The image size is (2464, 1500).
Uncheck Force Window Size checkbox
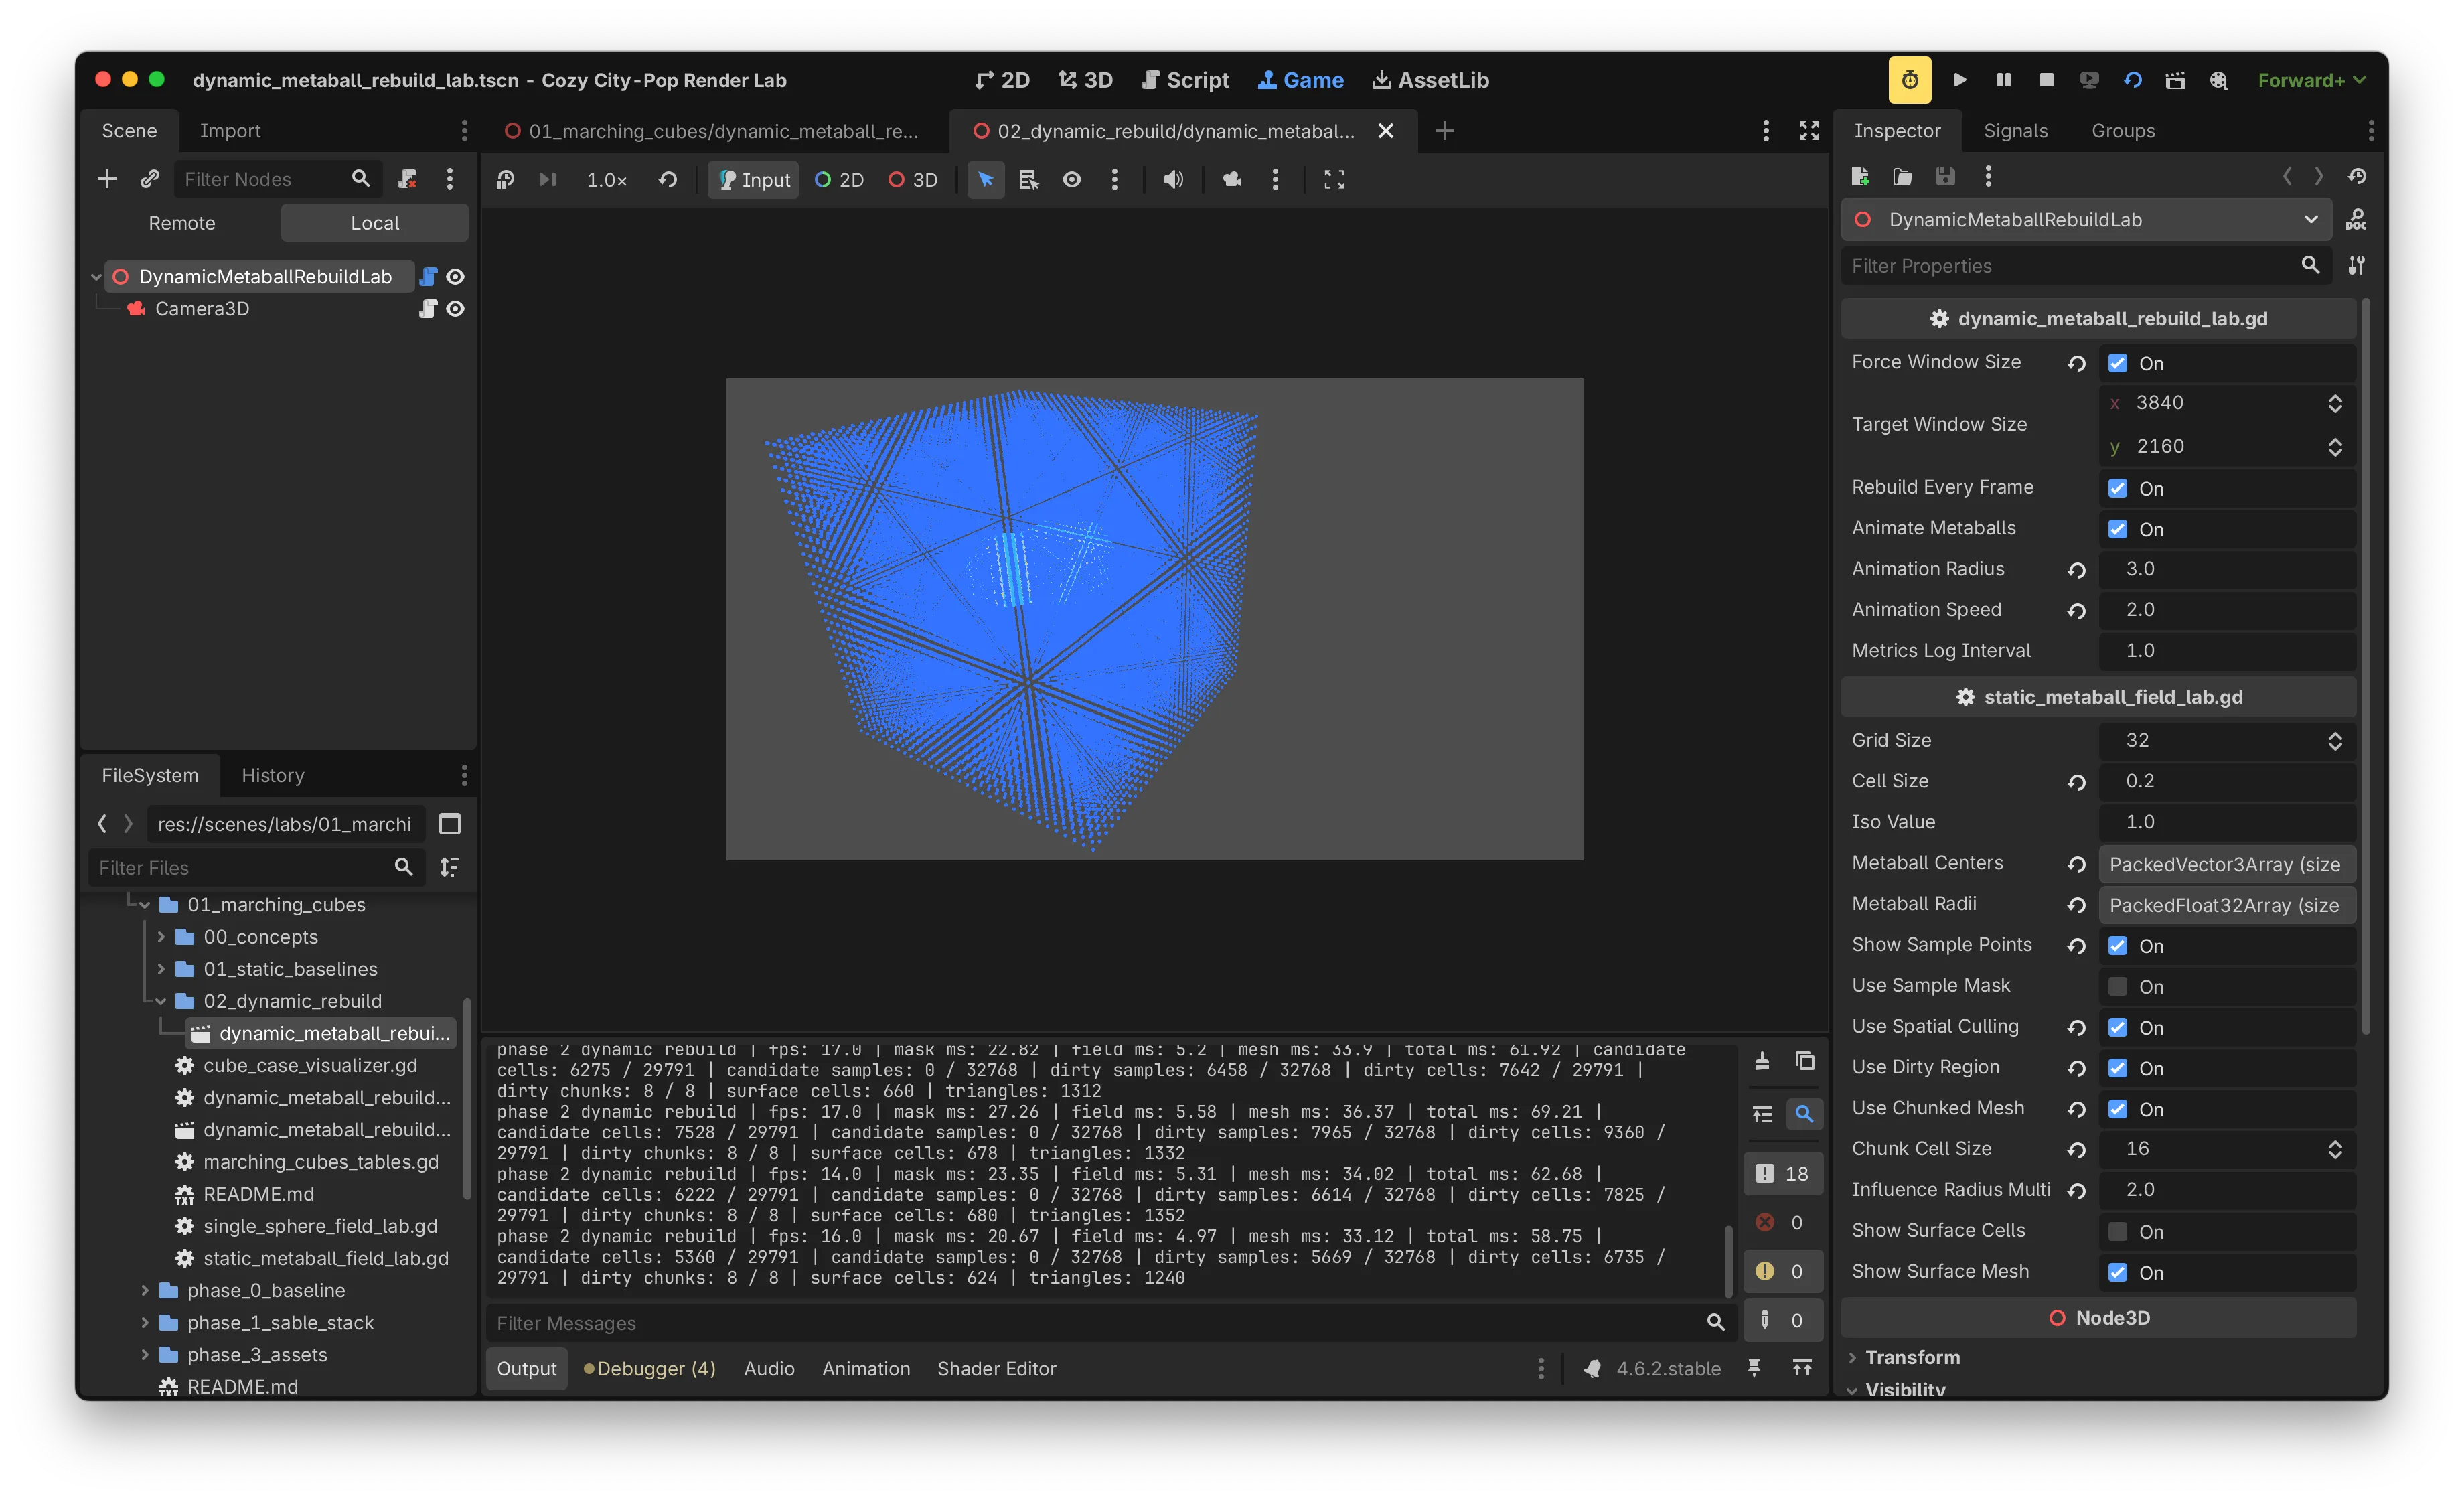[2117, 363]
